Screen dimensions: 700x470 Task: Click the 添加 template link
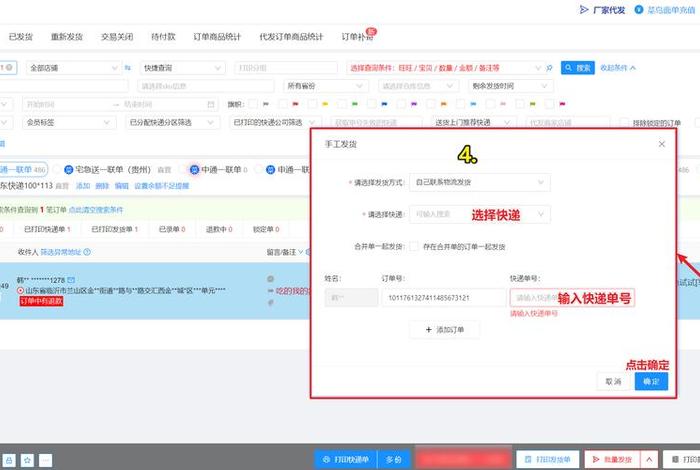click(x=83, y=186)
